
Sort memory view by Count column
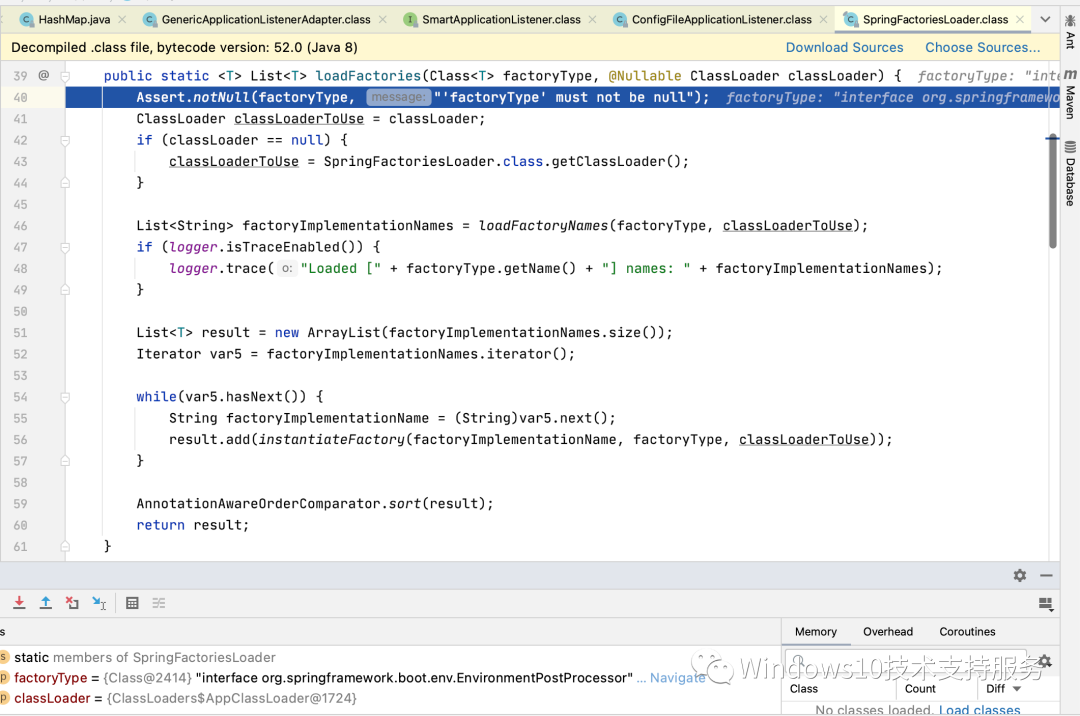click(x=920, y=688)
